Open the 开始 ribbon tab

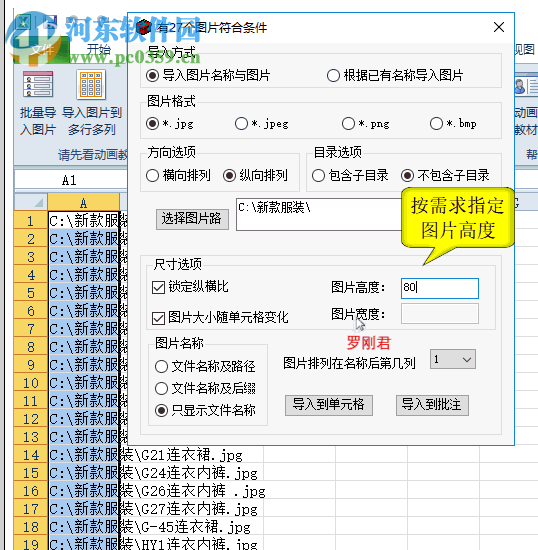(x=99, y=49)
